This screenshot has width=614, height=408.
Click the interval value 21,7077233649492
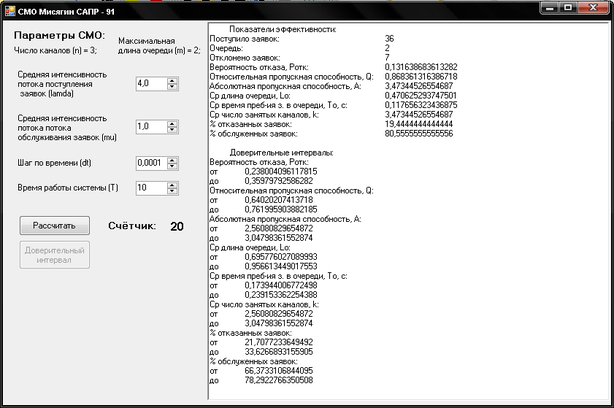[279, 342]
